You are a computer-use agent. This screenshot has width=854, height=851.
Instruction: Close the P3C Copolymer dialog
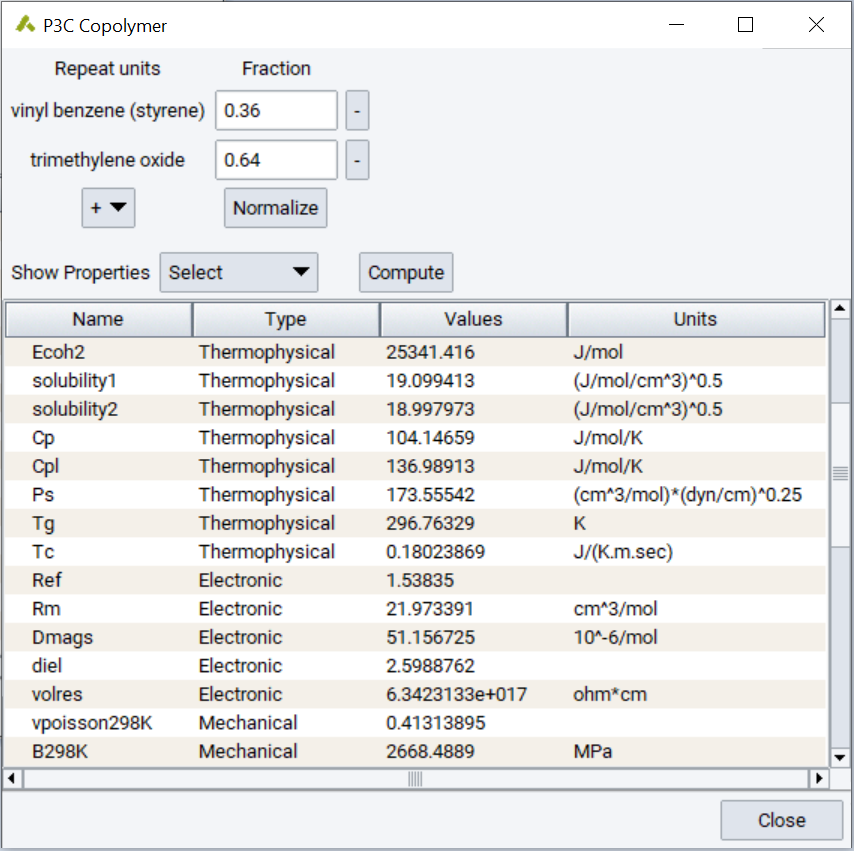(781, 819)
